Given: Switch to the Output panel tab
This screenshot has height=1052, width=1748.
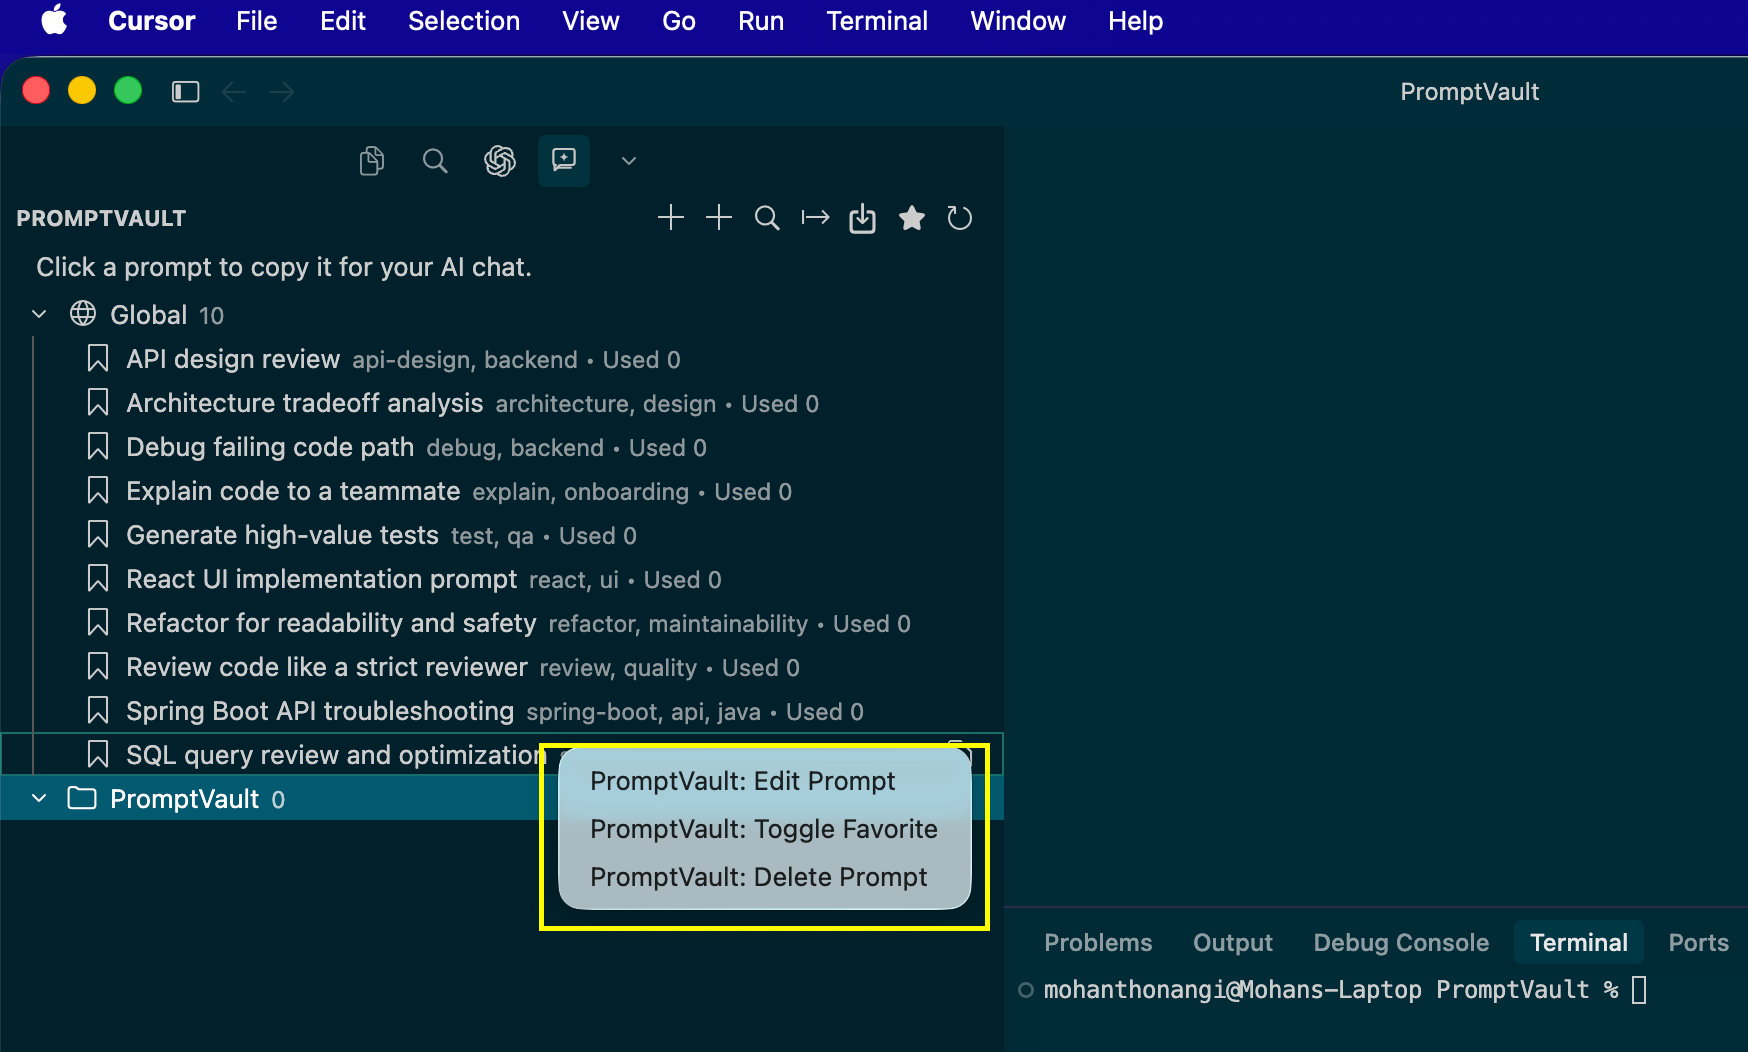Looking at the screenshot, I should point(1233,942).
